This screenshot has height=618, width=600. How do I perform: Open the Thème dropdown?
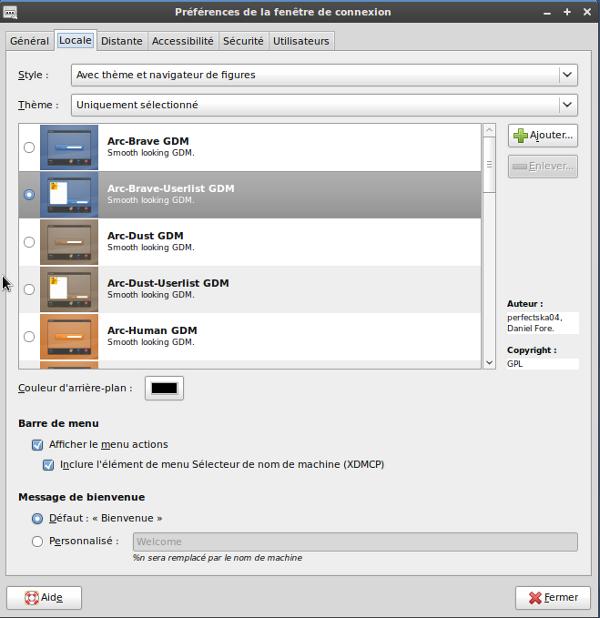click(x=324, y=105)
